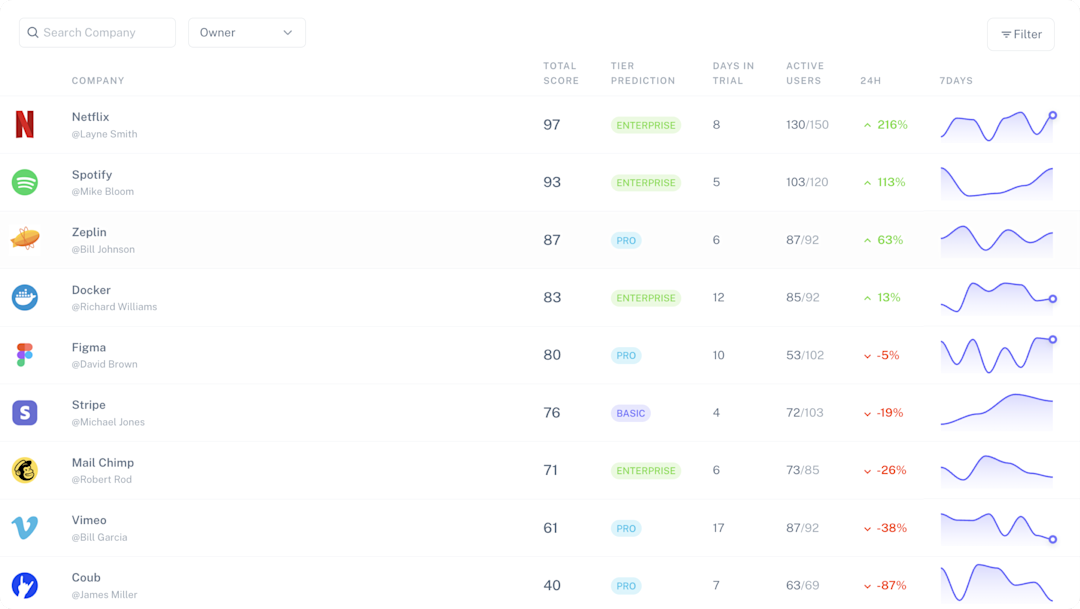Image resolution: width=1080 pixels, height=609 pixels.
Task: Click Spotify's ENTERPRISE tier badge
Action: tap(645, 183)
